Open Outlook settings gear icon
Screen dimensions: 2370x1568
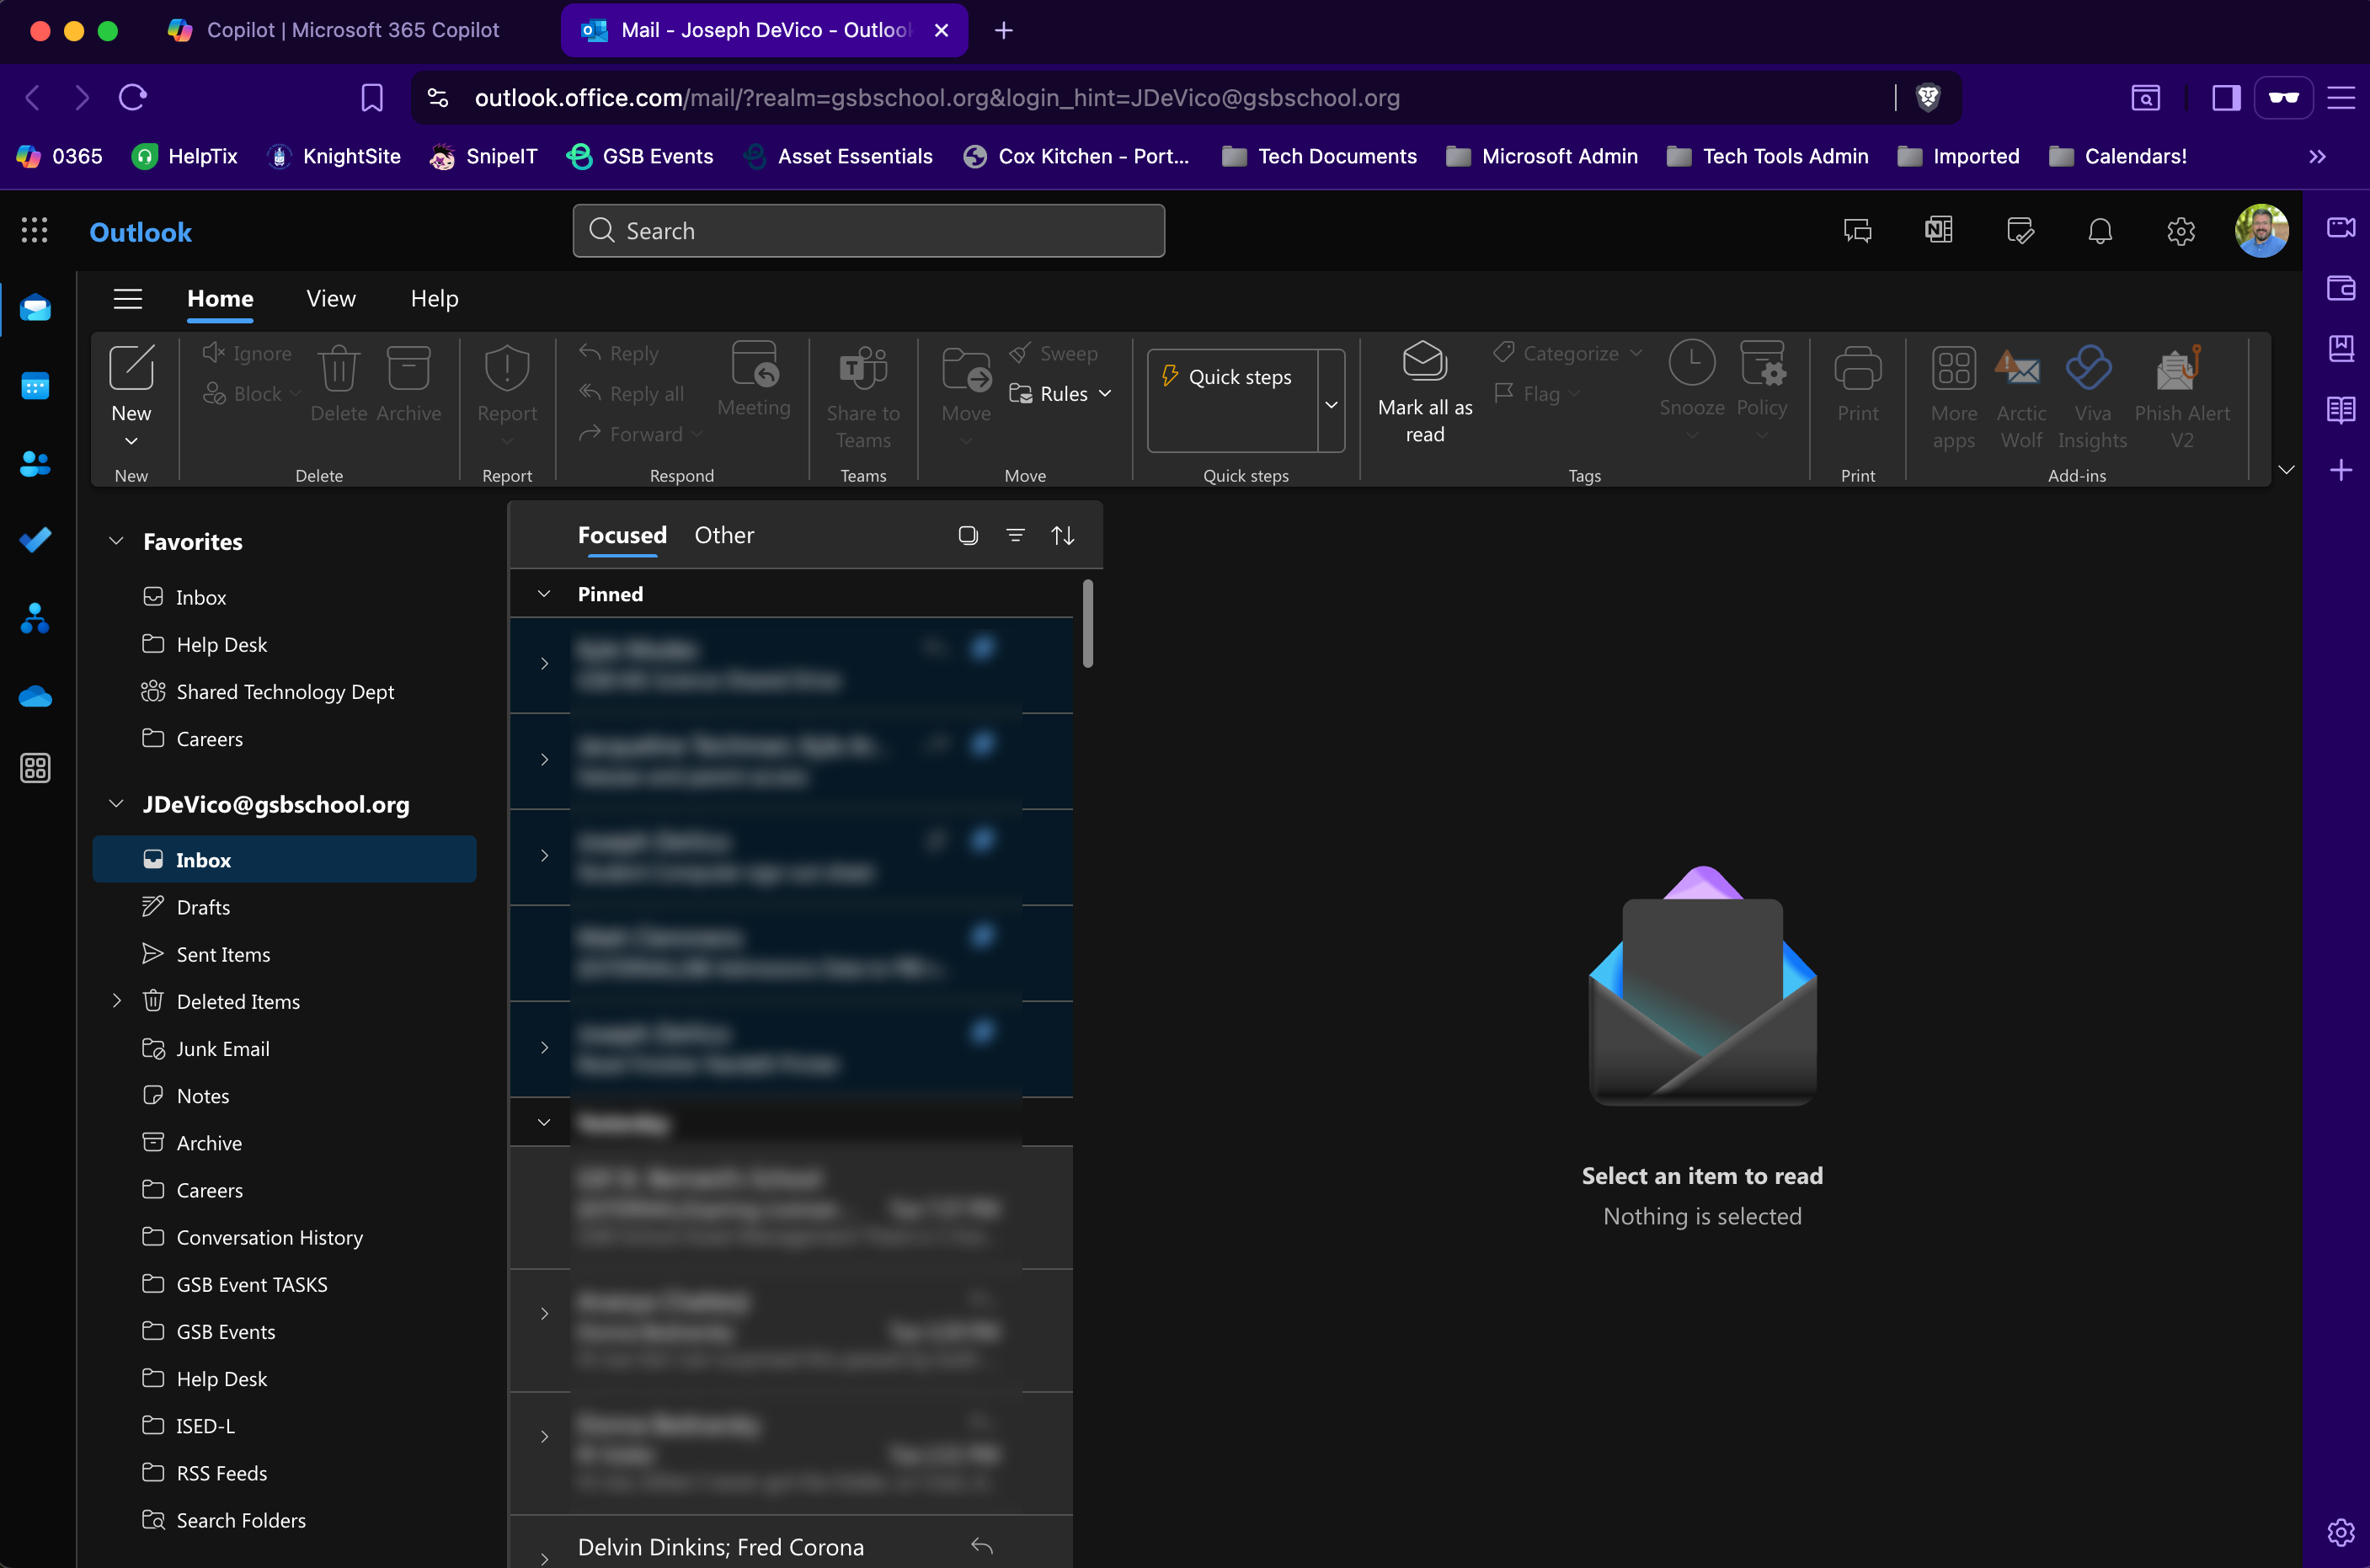click(x=2180, y=231)
